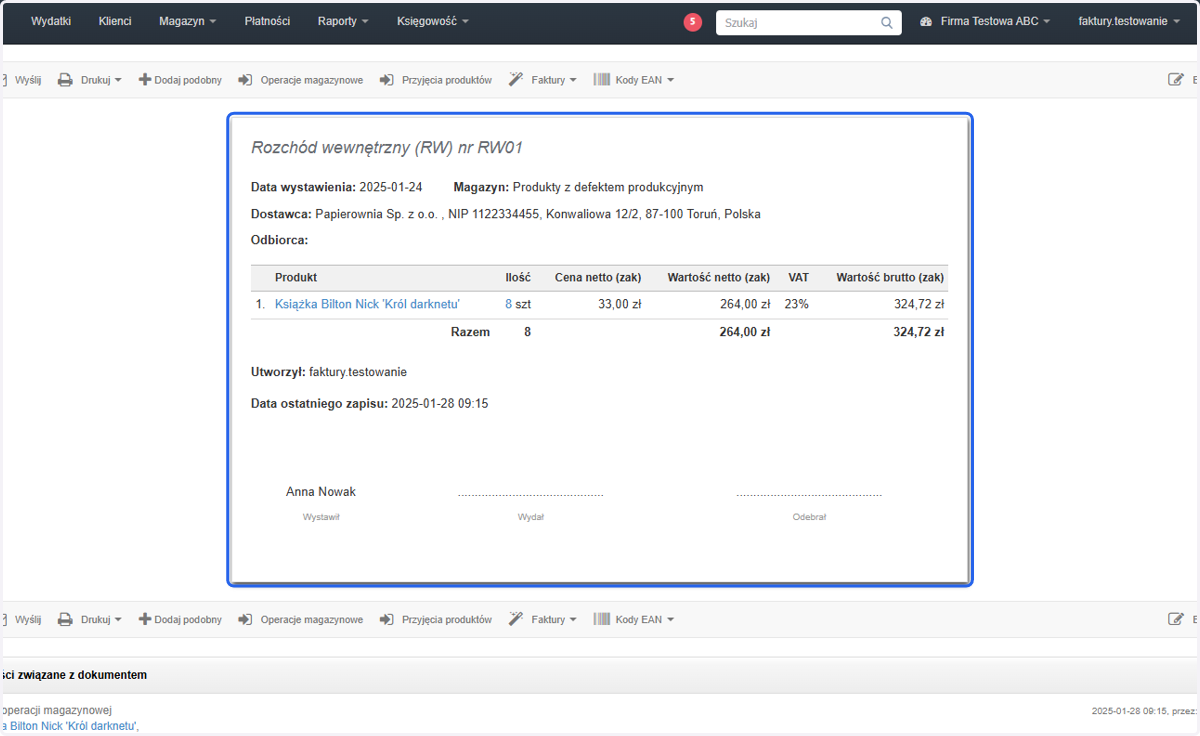Click the Anna Nowak signature name

coord(321,492)
